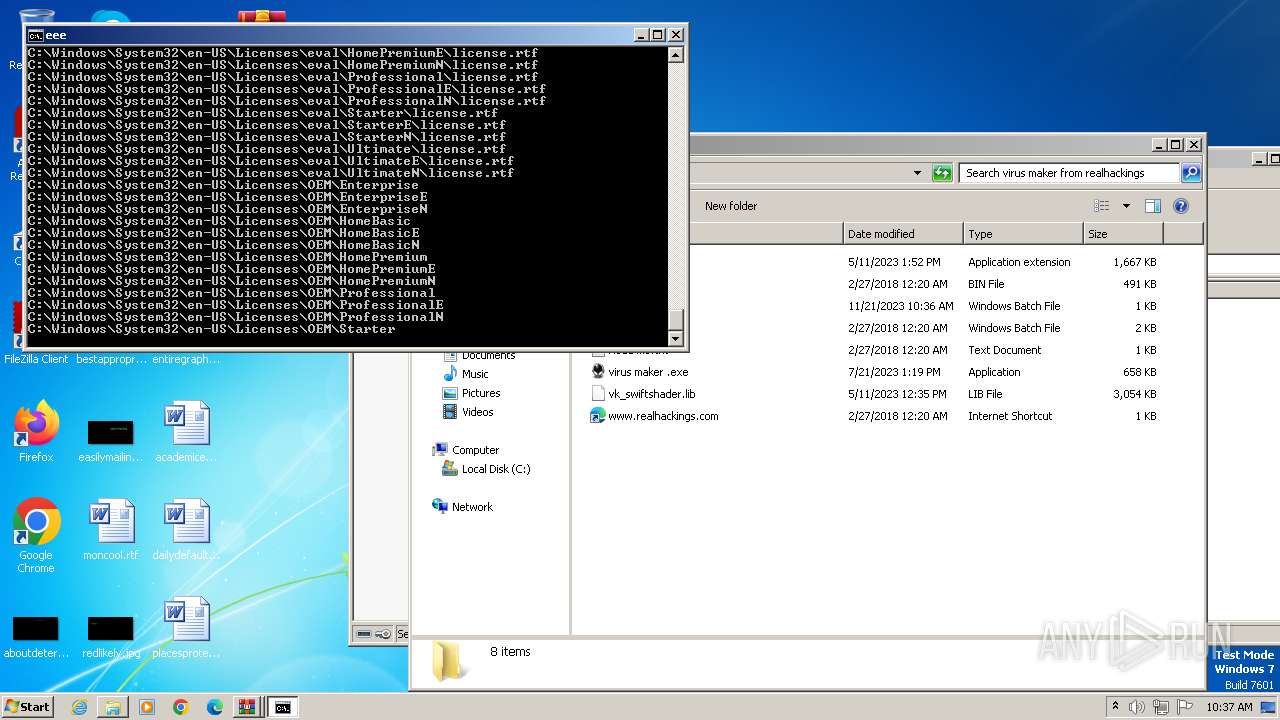The image size is (1280, 720).
Task: Select the easilymailin black thumbnail file
Action: (110, 440)
